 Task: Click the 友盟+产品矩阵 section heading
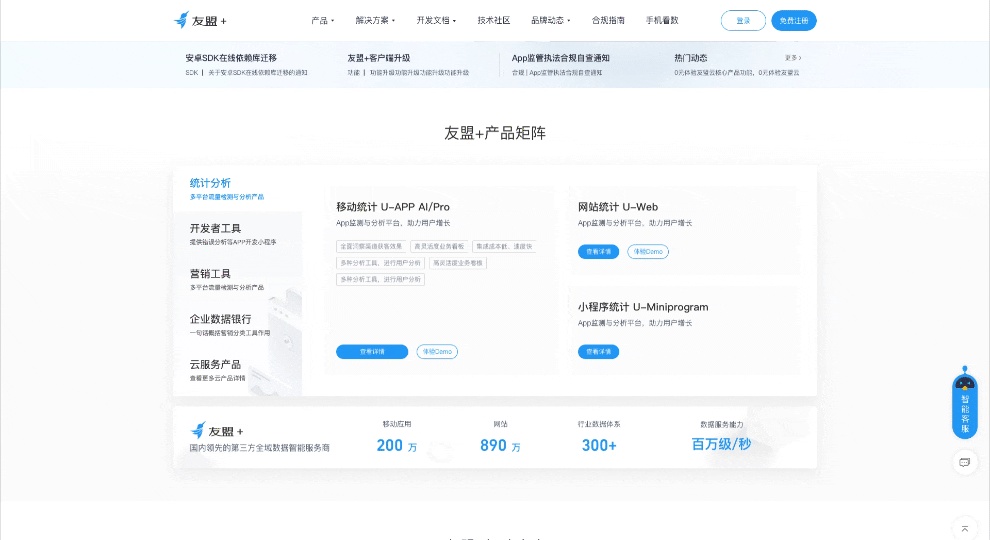click(x=495, y=133)
